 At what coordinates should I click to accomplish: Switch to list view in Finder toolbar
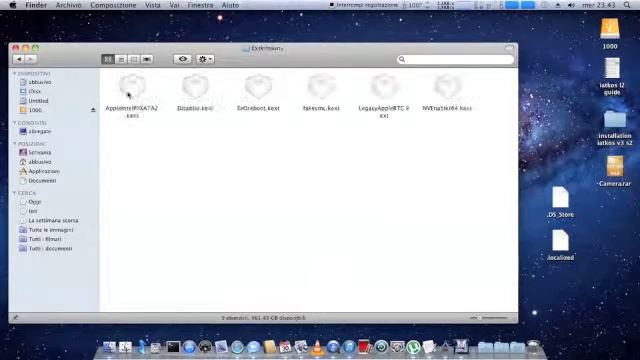coord(121,59)
